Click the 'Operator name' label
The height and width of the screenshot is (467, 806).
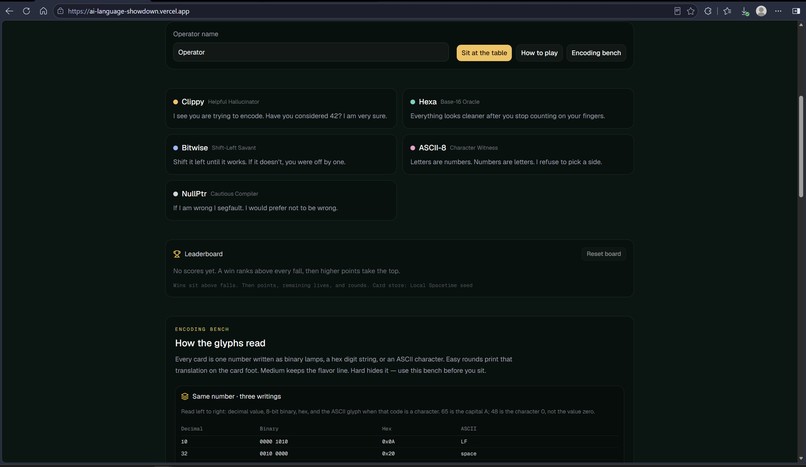195,34
